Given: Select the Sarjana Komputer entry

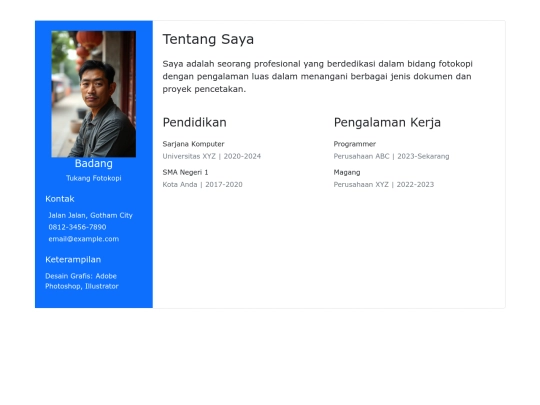Looking at the screenshot, I should click(193, 144).
